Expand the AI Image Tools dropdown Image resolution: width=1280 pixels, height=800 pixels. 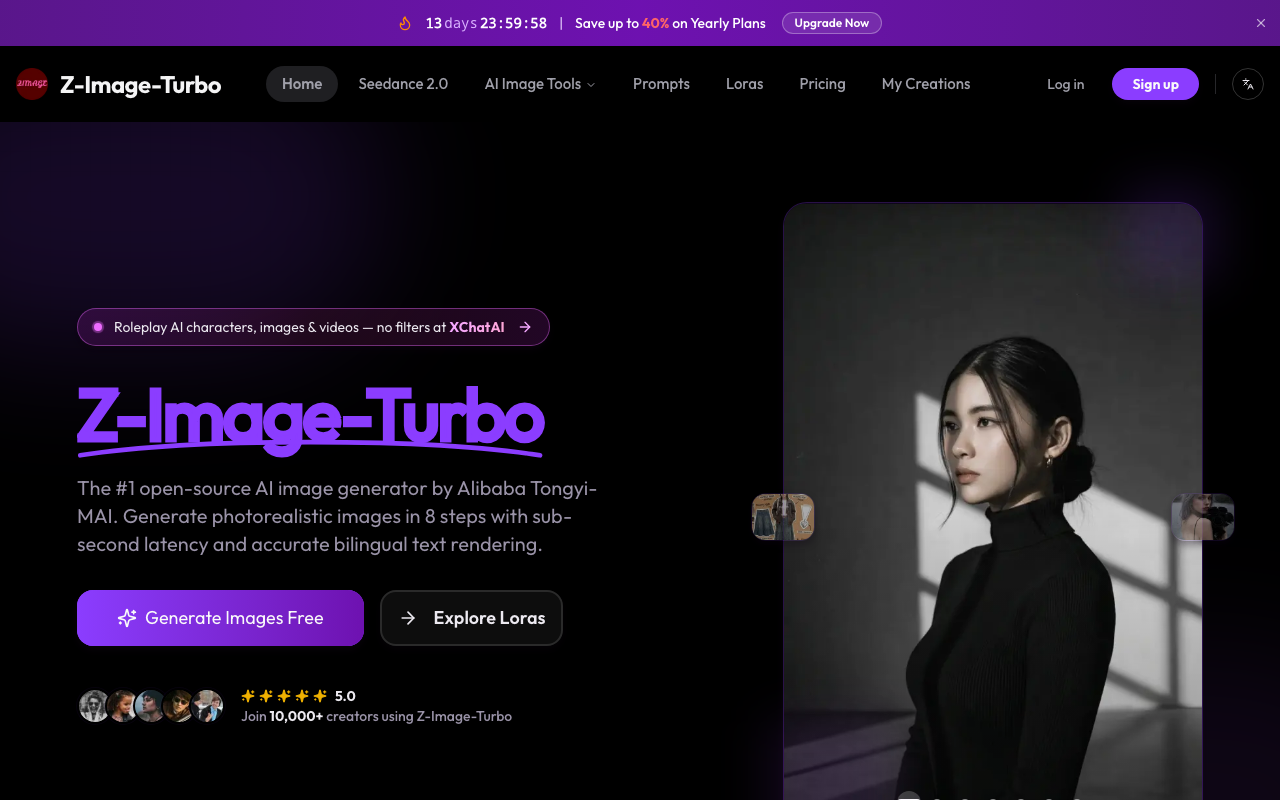click(540, 84)
